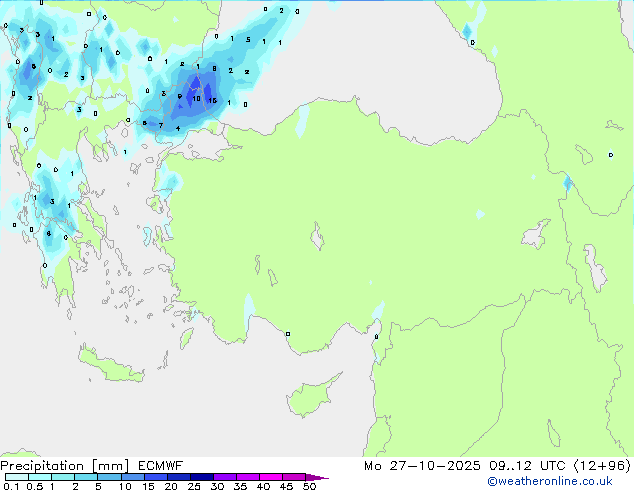Image resolution: width=634 pixels, height=490 pixels.
Task: Click the '40' legend scale label
Action: pyautogui.click(x=263, y=486)
